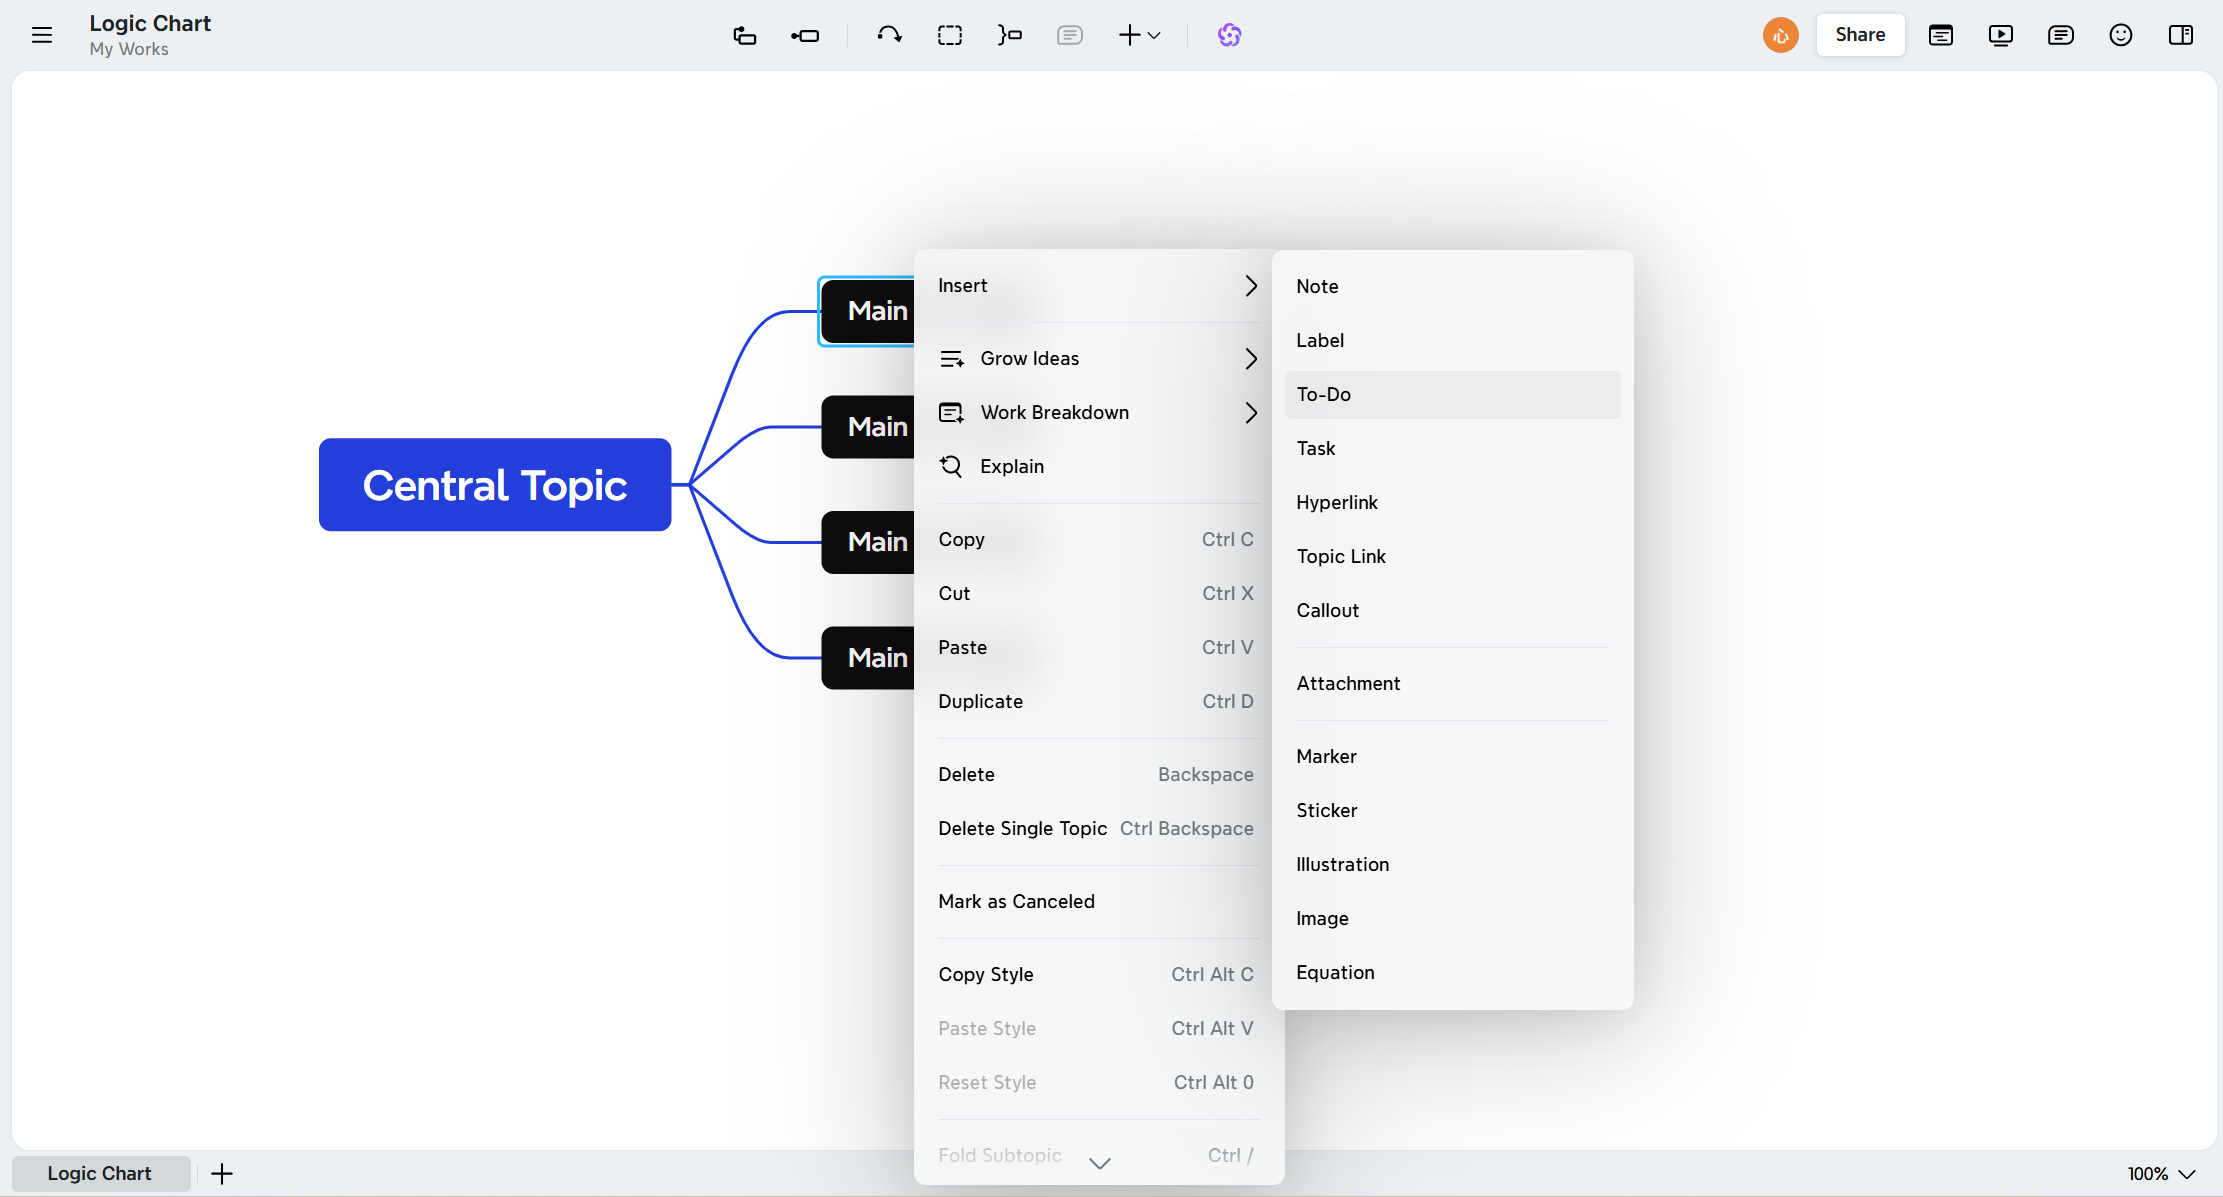Click the add topic toolbar icon
Image resolution: width=2223 pixels, height=1197 pixels.
(805, 35)
